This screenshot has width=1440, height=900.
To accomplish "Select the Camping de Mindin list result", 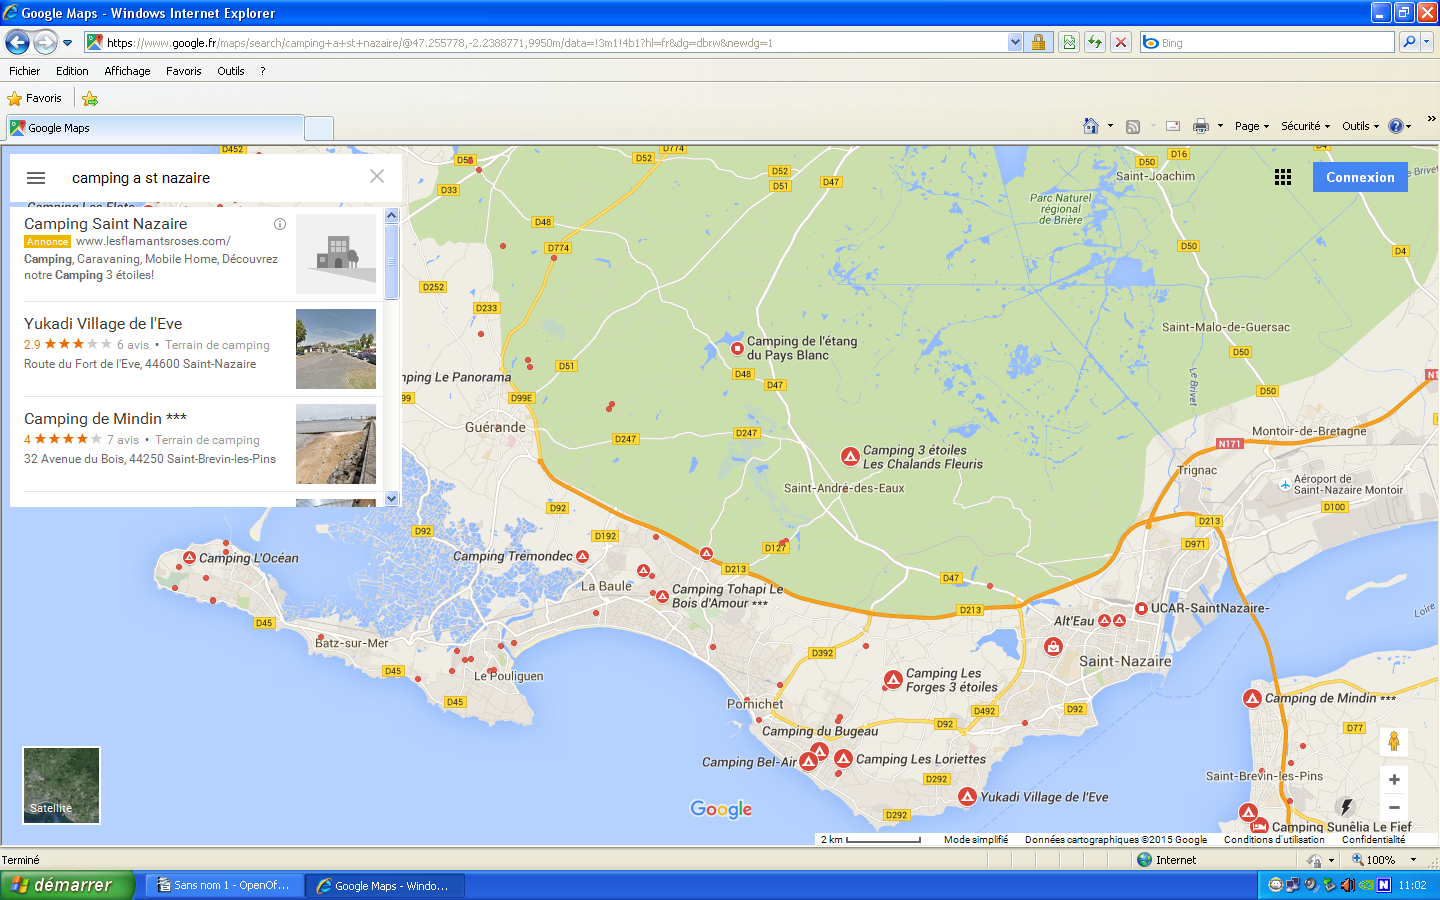I will (196, 444).
